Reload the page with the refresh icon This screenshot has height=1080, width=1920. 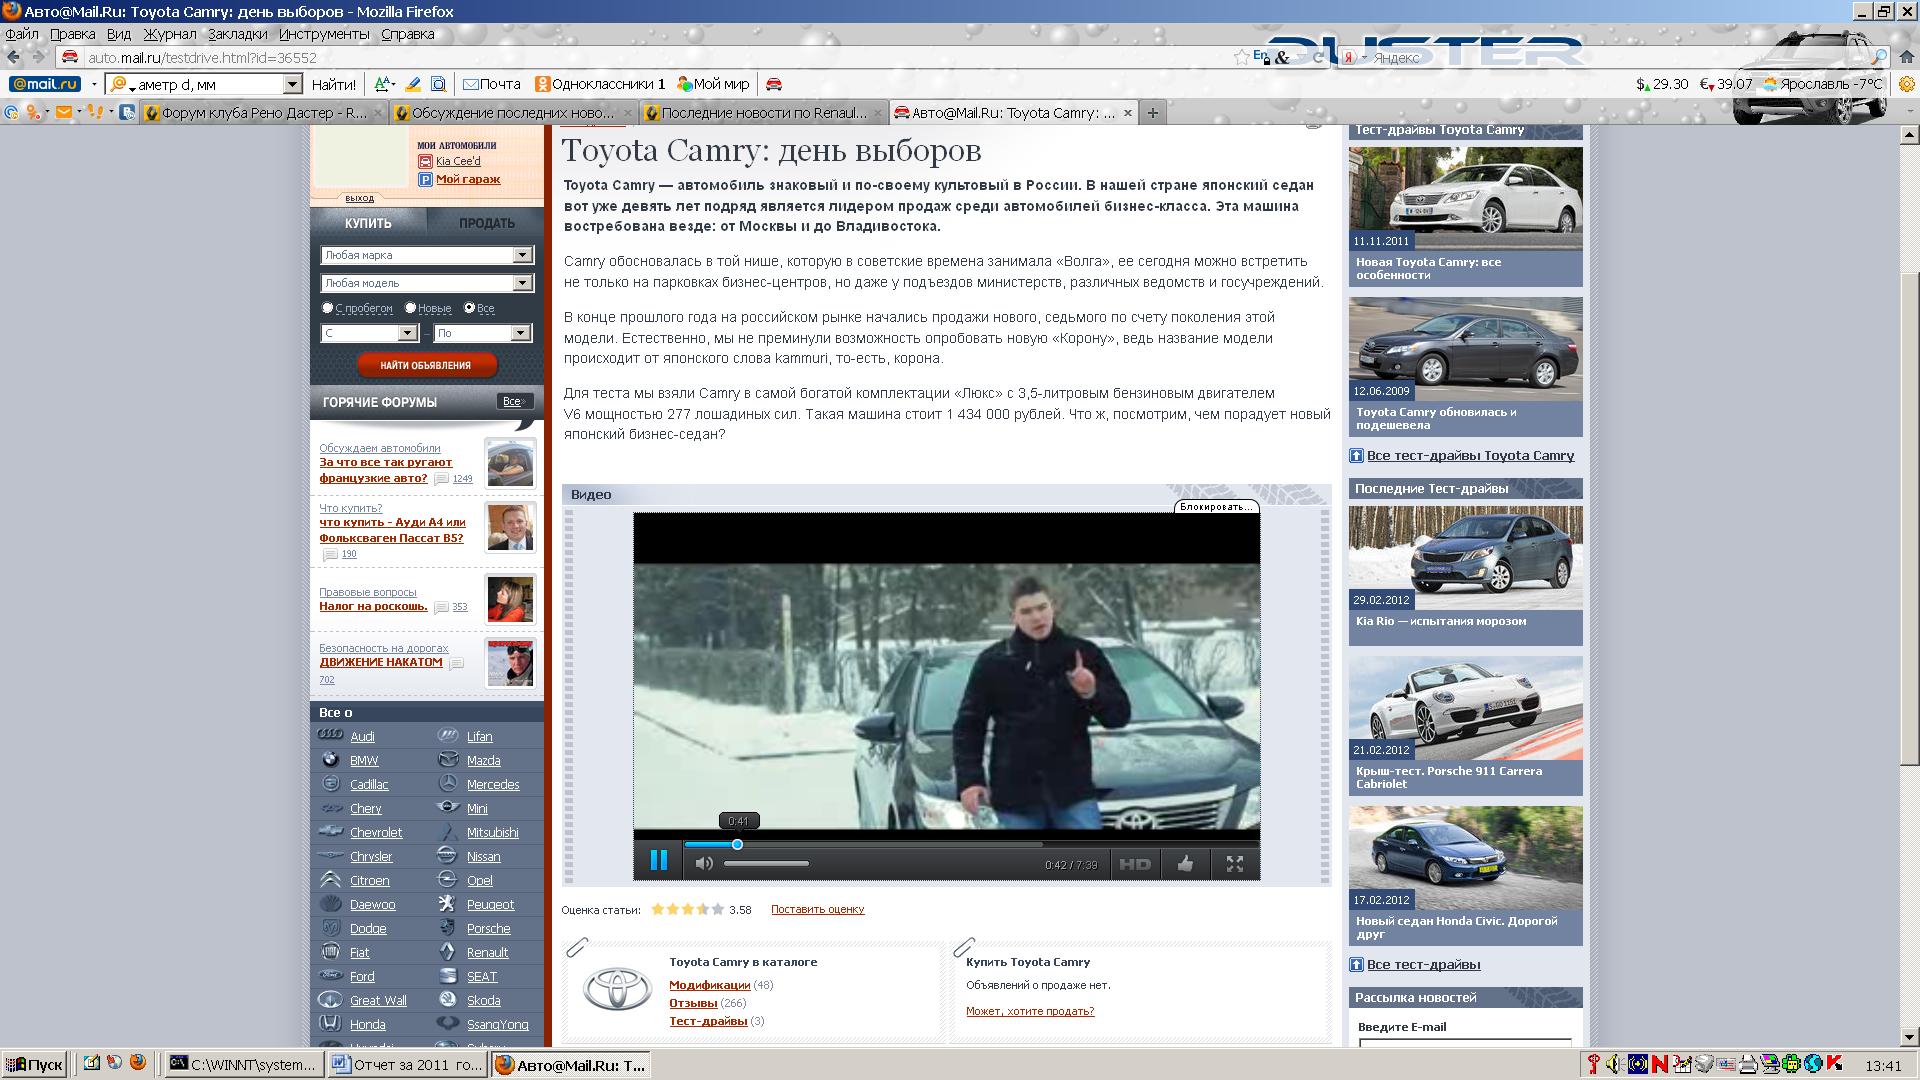point(1317,58)
